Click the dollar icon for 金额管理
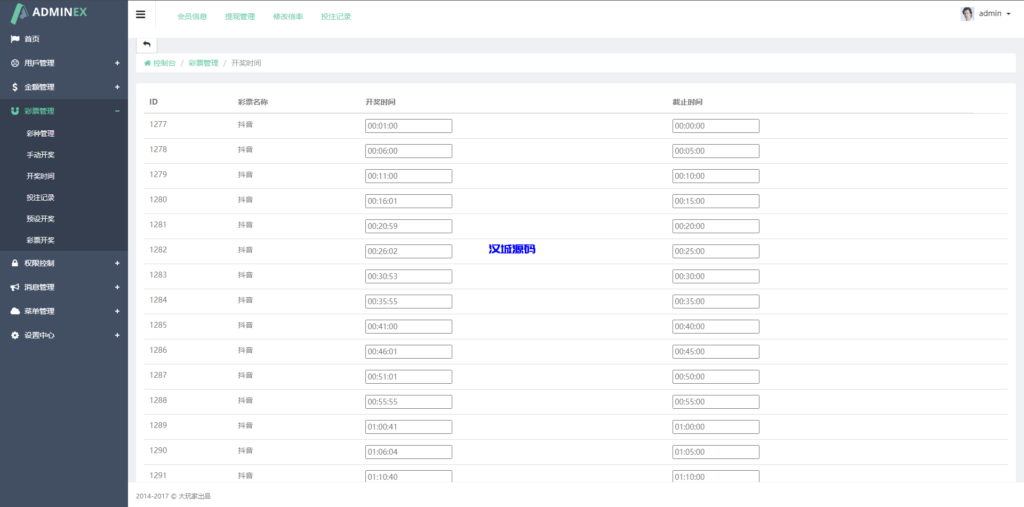 pos(15,87)
